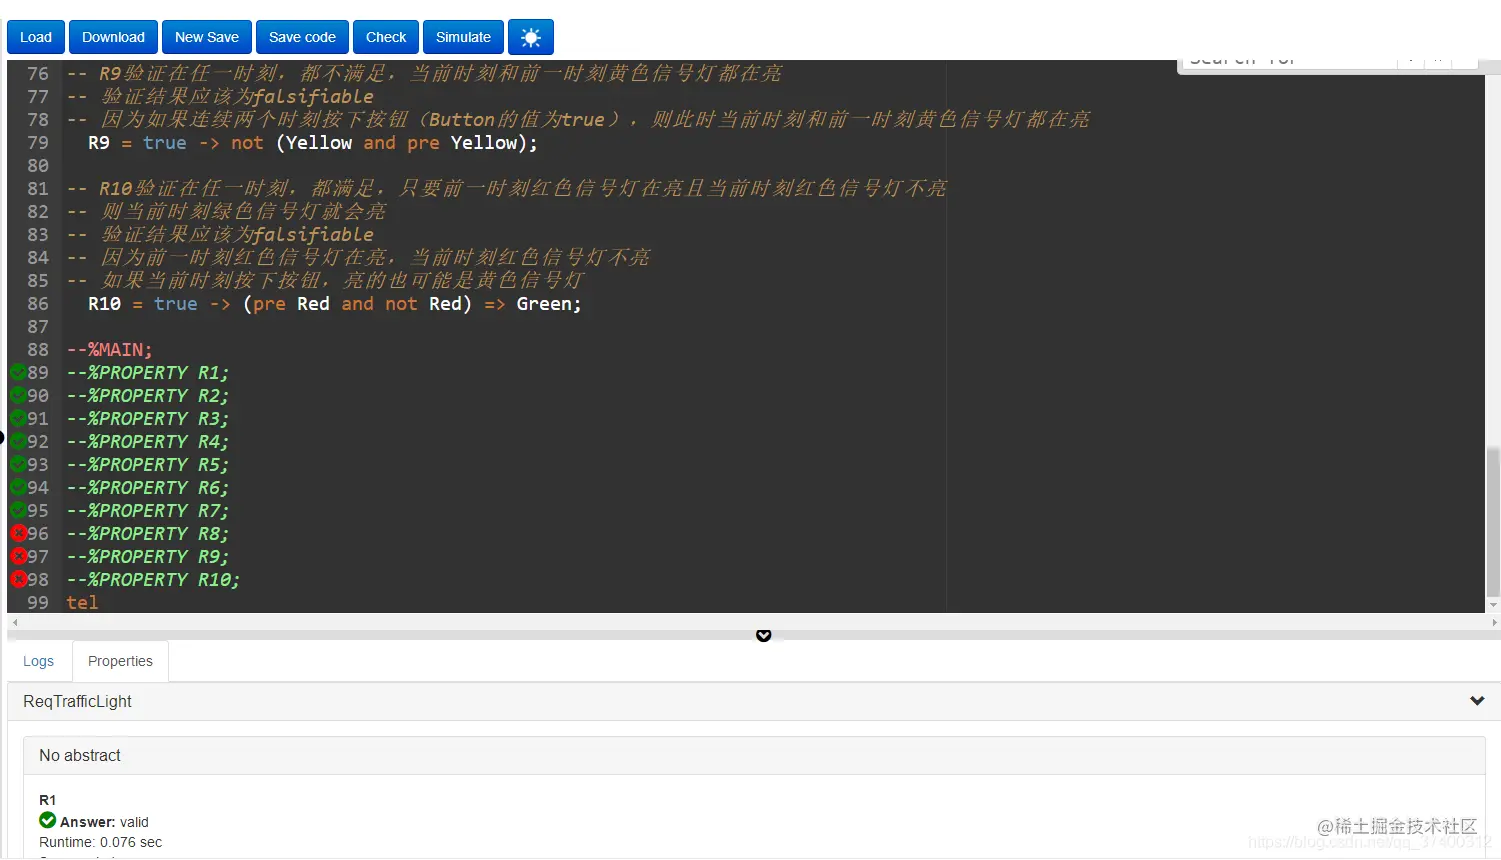Screen dimensions: 1501x860
Task: Click red error icon on line 97
Action: point(18,556)
